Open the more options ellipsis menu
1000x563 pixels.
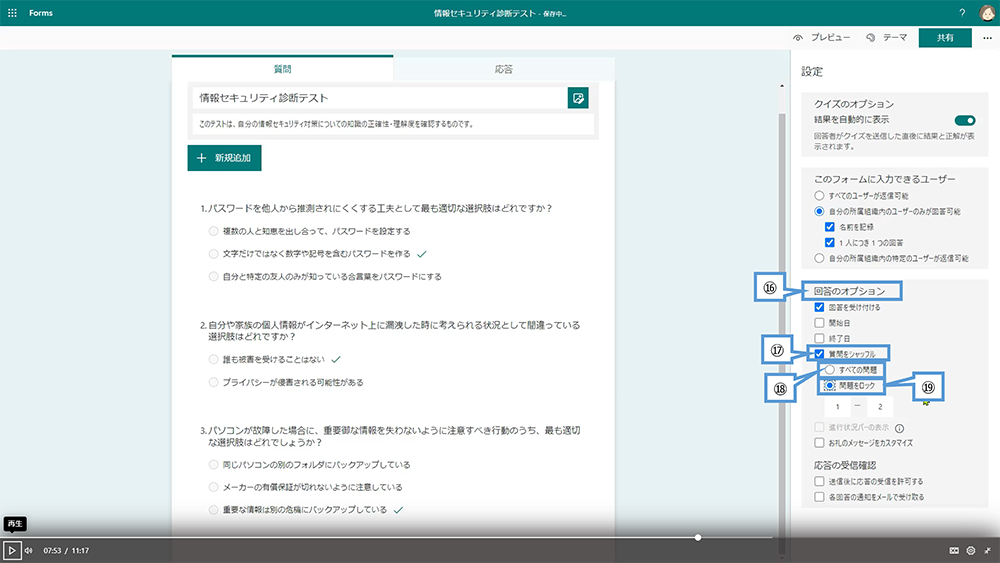coord(987,38)
